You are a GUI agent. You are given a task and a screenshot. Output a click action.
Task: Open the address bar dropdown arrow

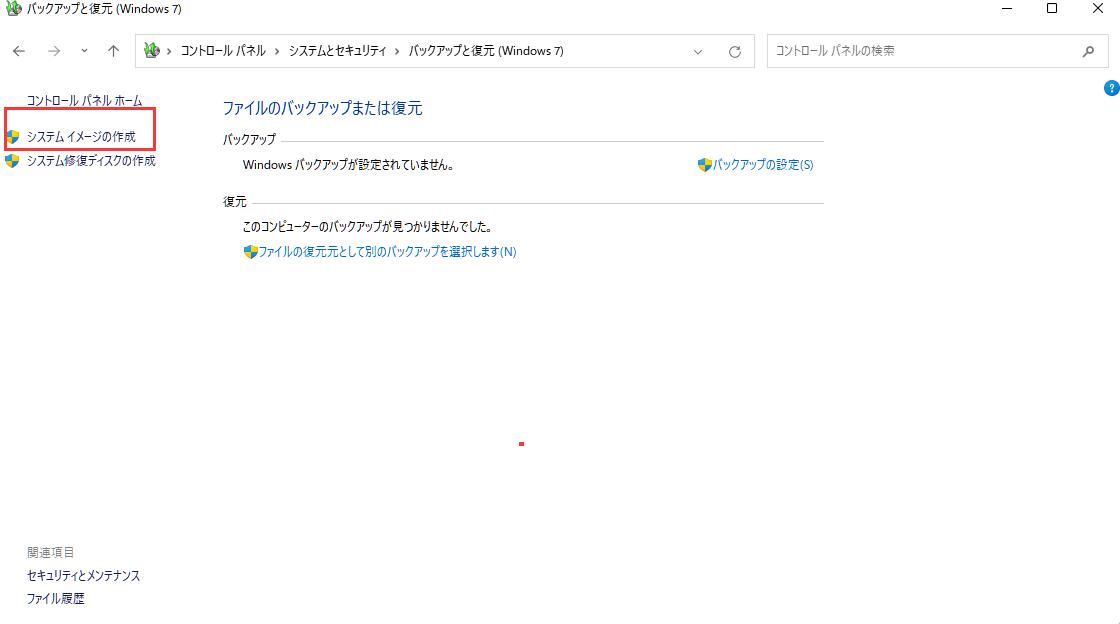tap(697, 50)
